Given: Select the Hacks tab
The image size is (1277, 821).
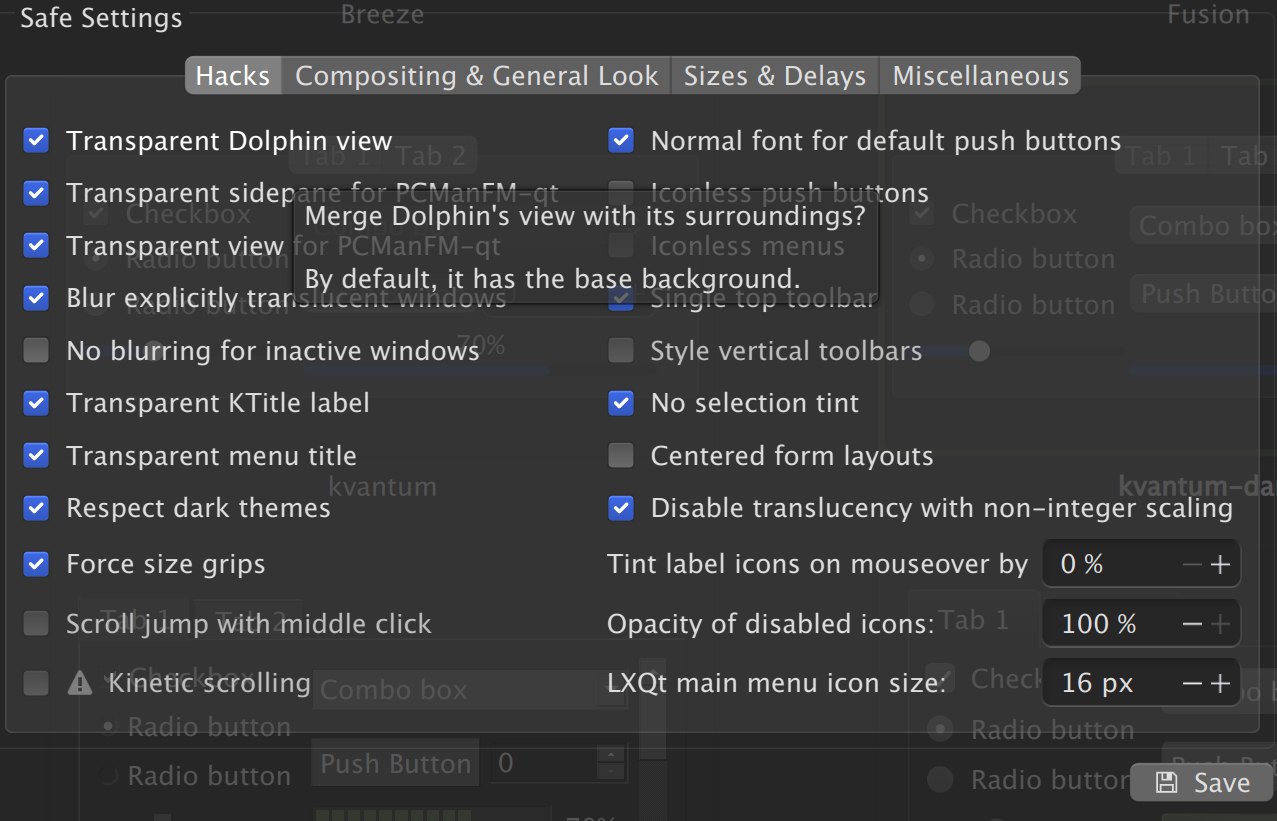Looking at the screenshot, I should (233, 76).
